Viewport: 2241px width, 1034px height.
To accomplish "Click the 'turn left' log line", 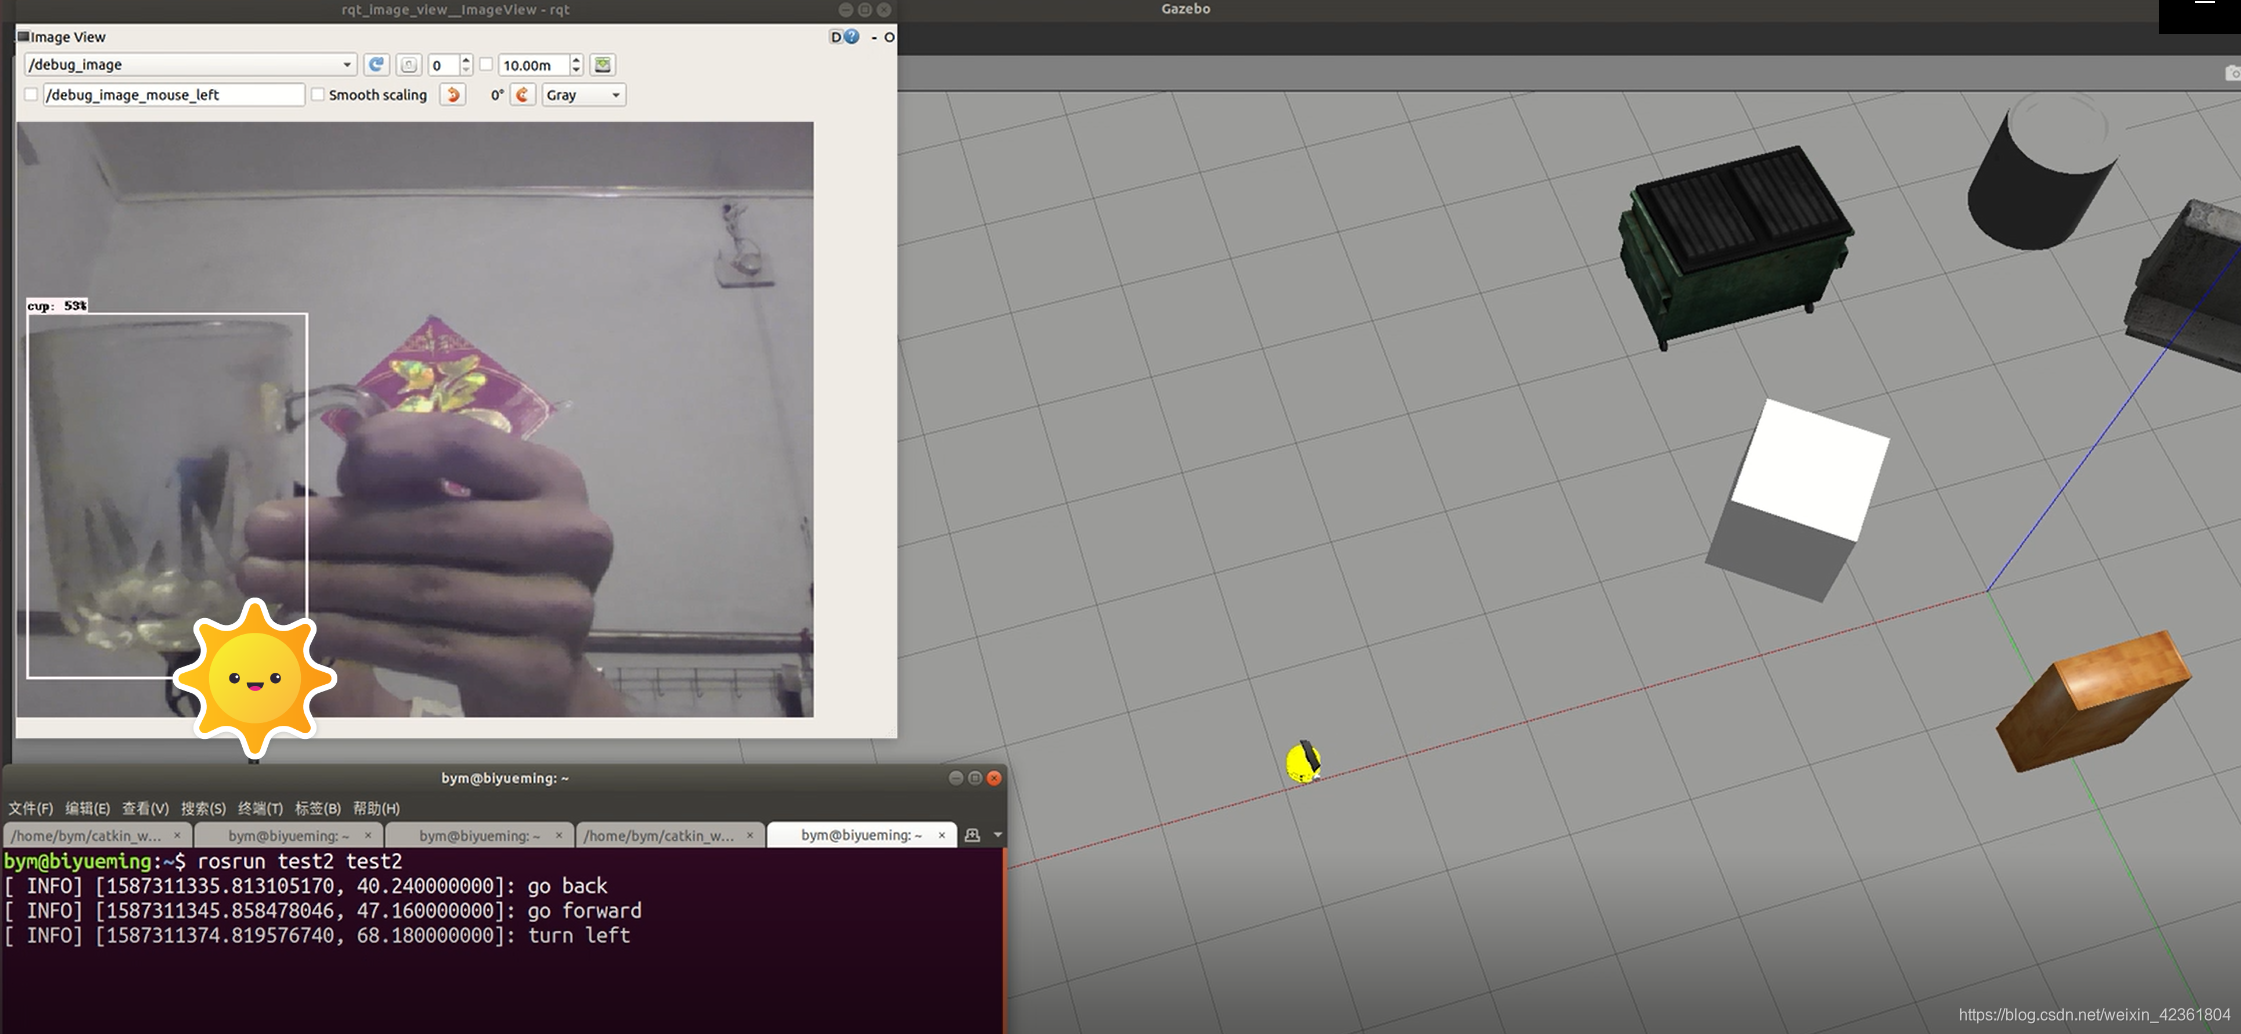I will 317,936.
